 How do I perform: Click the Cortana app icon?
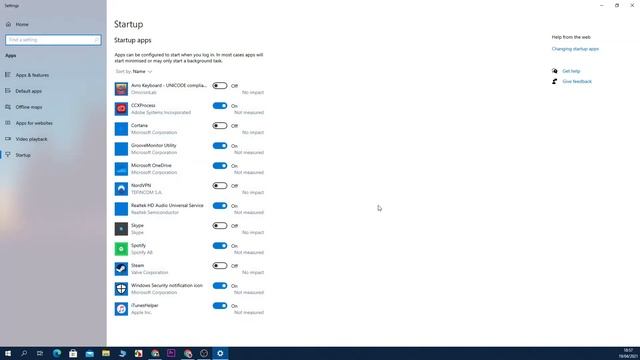click(121, 129)
